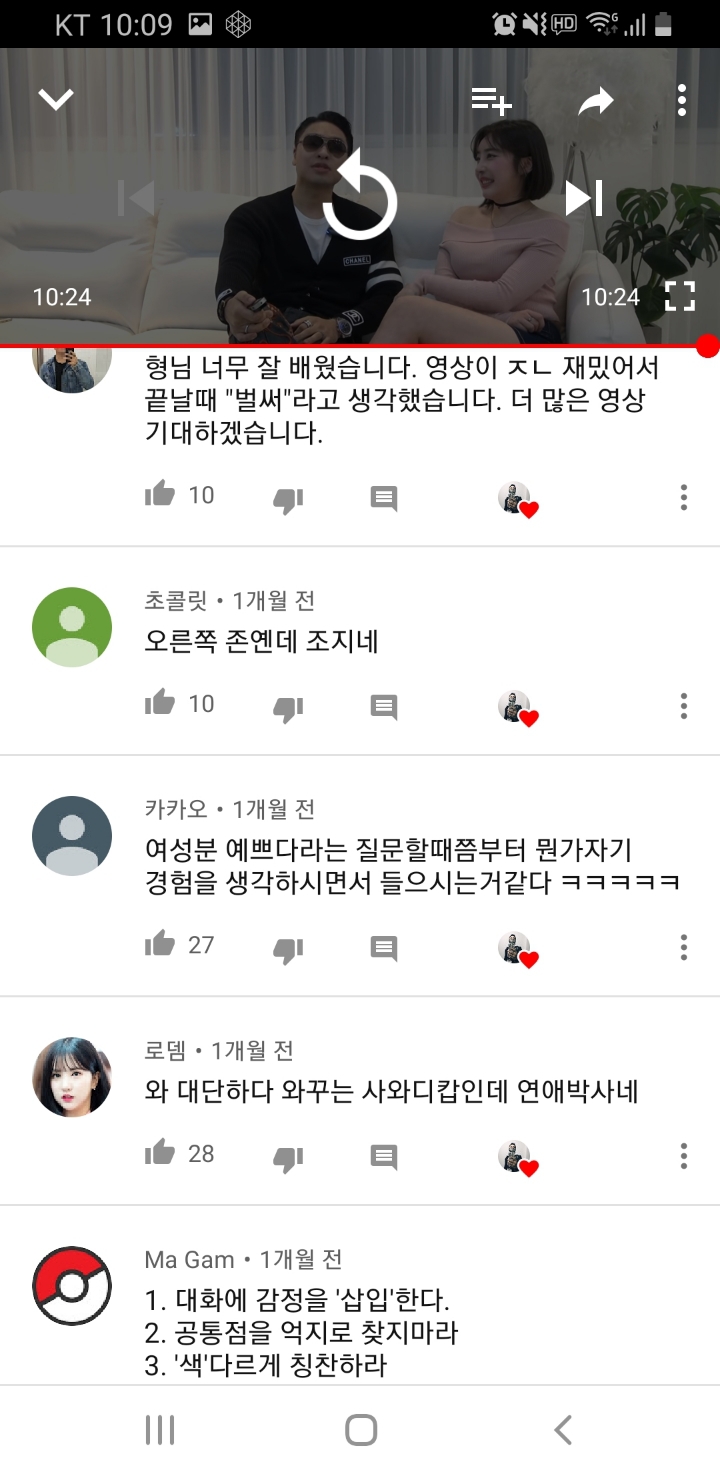
Task: Reply to 카카오's comment
Action: (384, 947)
